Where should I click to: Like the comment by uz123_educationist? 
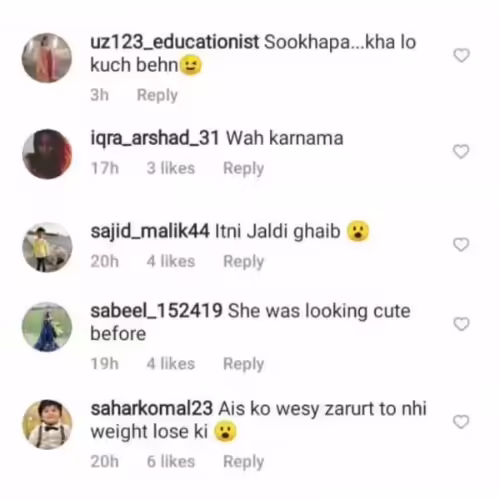tap(462, 55)
